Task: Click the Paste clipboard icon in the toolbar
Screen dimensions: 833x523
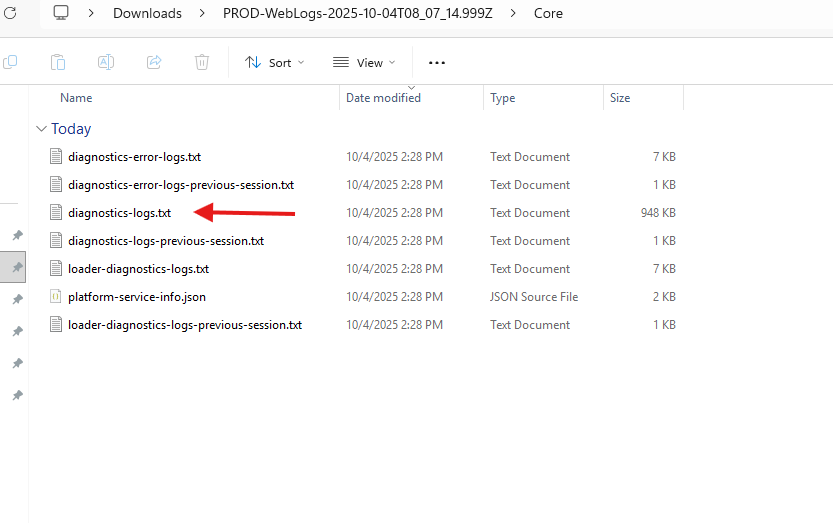Action: coord(58,62)
